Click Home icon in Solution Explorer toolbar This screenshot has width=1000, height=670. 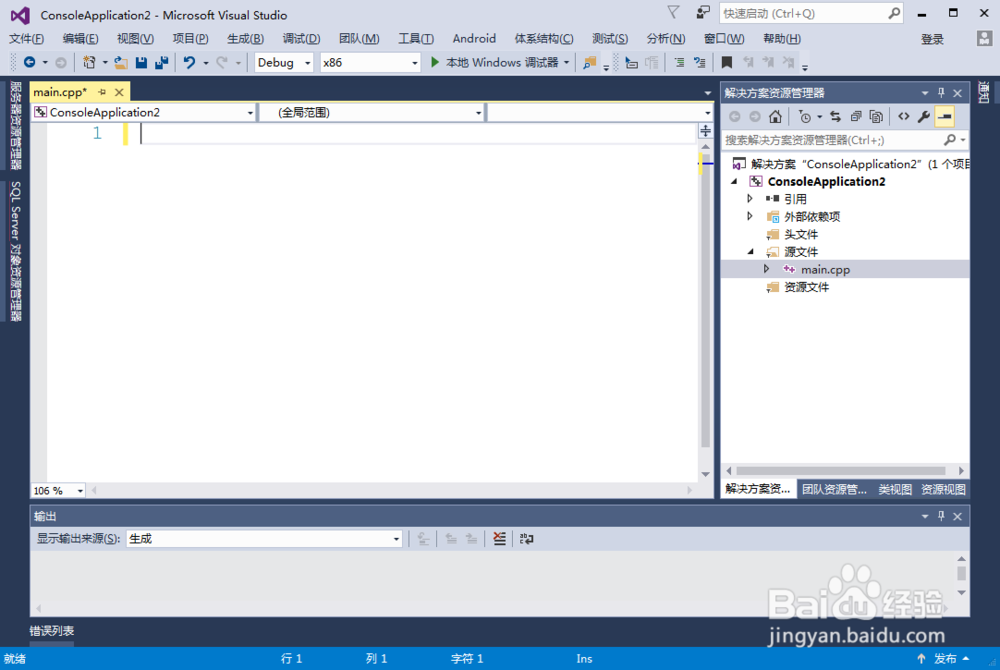pos(775,117)
